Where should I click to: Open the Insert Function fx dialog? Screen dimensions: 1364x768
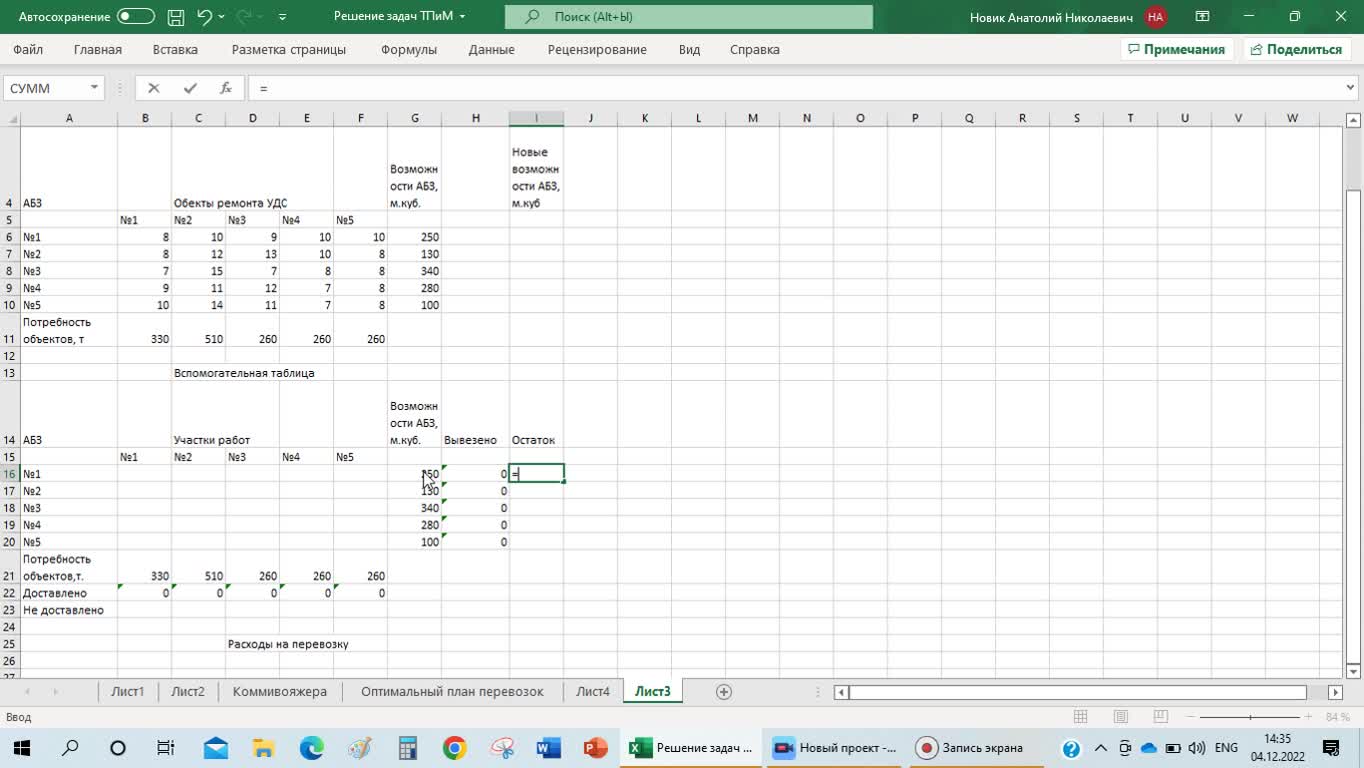click(x=226, y=88)
